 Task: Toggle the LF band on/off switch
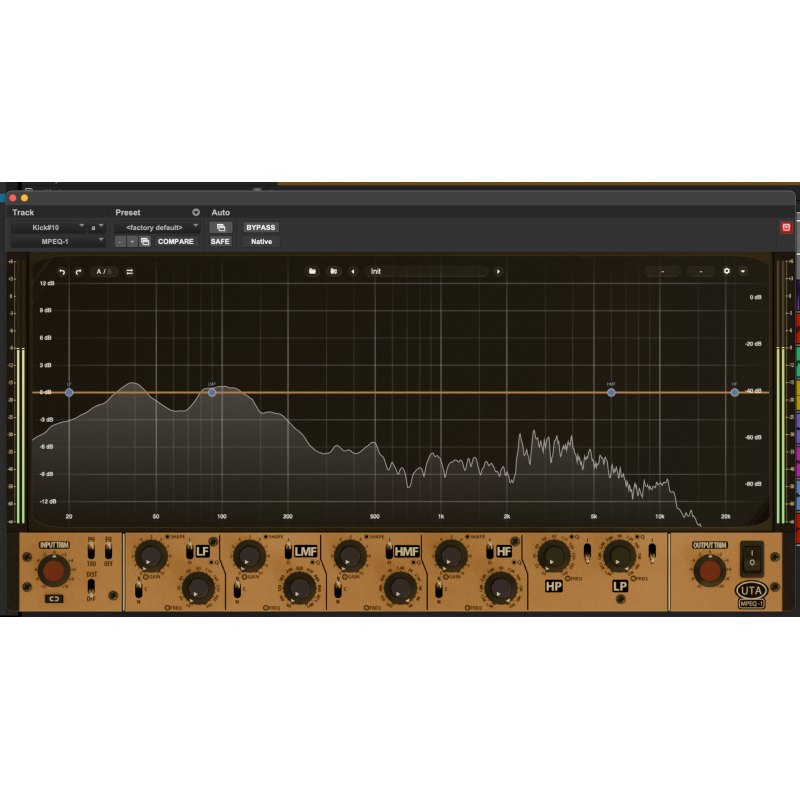pyautogui.click(x=189, y=551)
